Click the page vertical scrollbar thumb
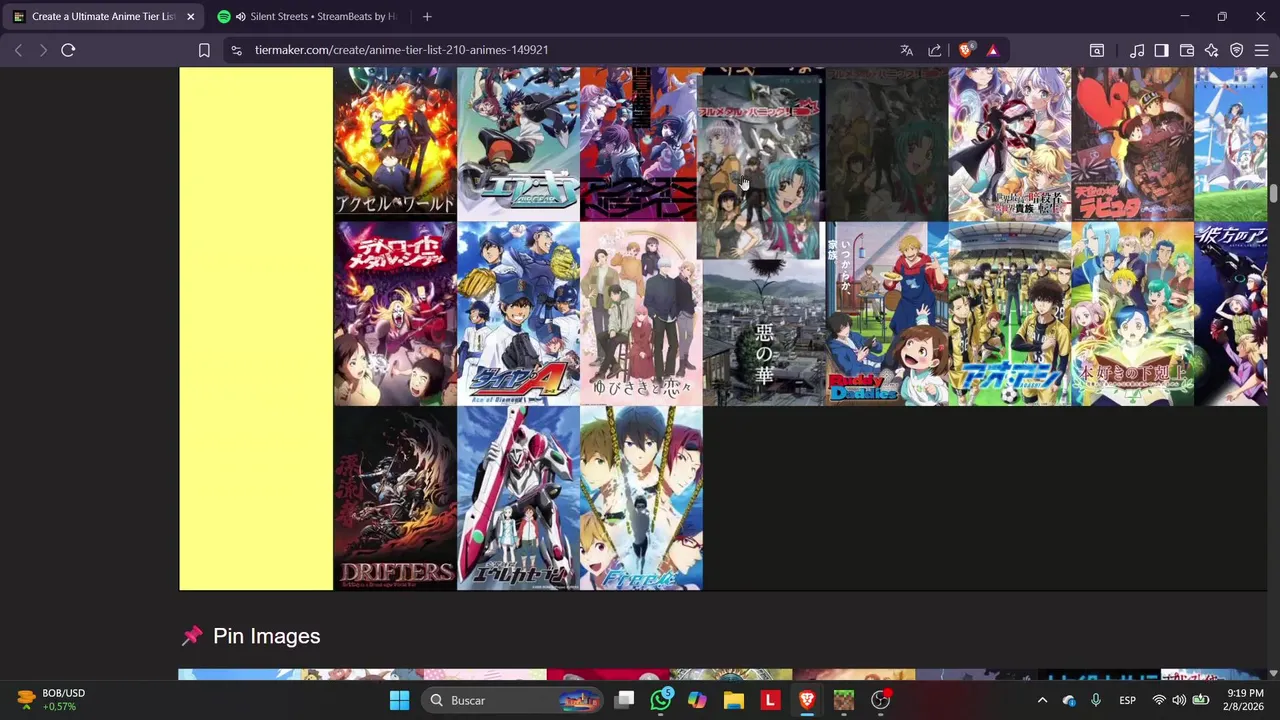The width and height of the screenshot is (1280, 720). [x=1273, y=193]
